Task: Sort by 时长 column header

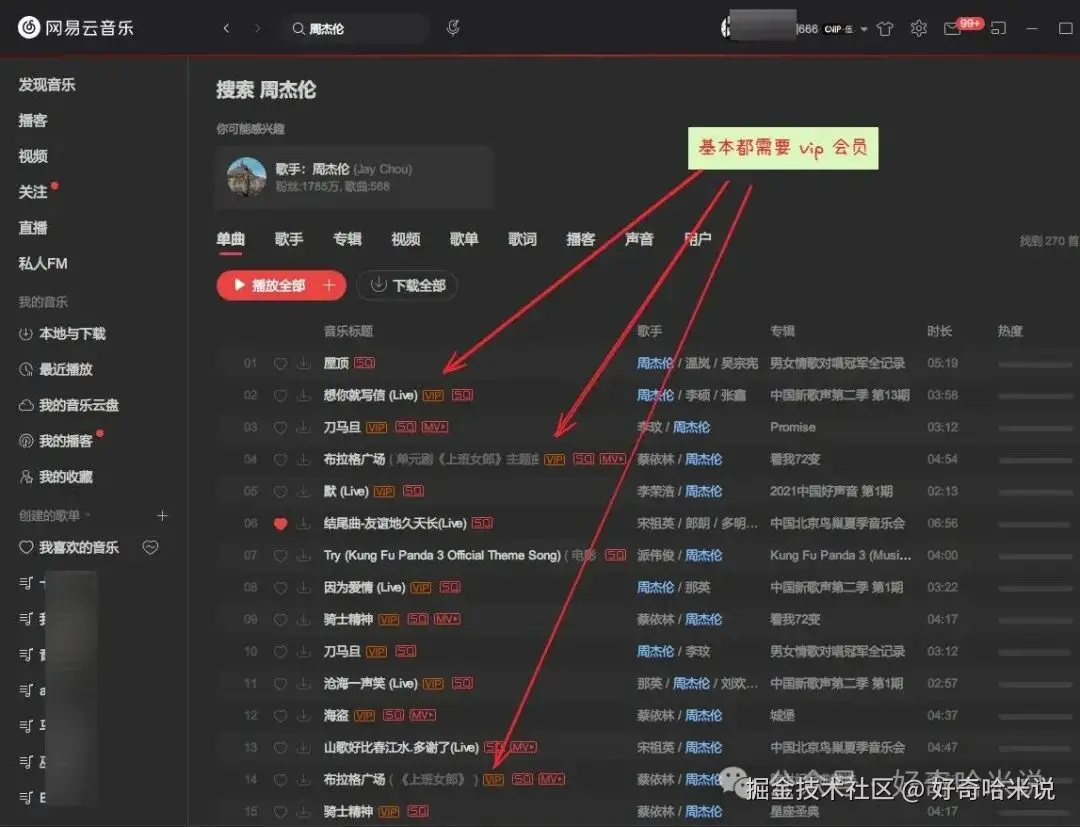Action: (939, 331)
